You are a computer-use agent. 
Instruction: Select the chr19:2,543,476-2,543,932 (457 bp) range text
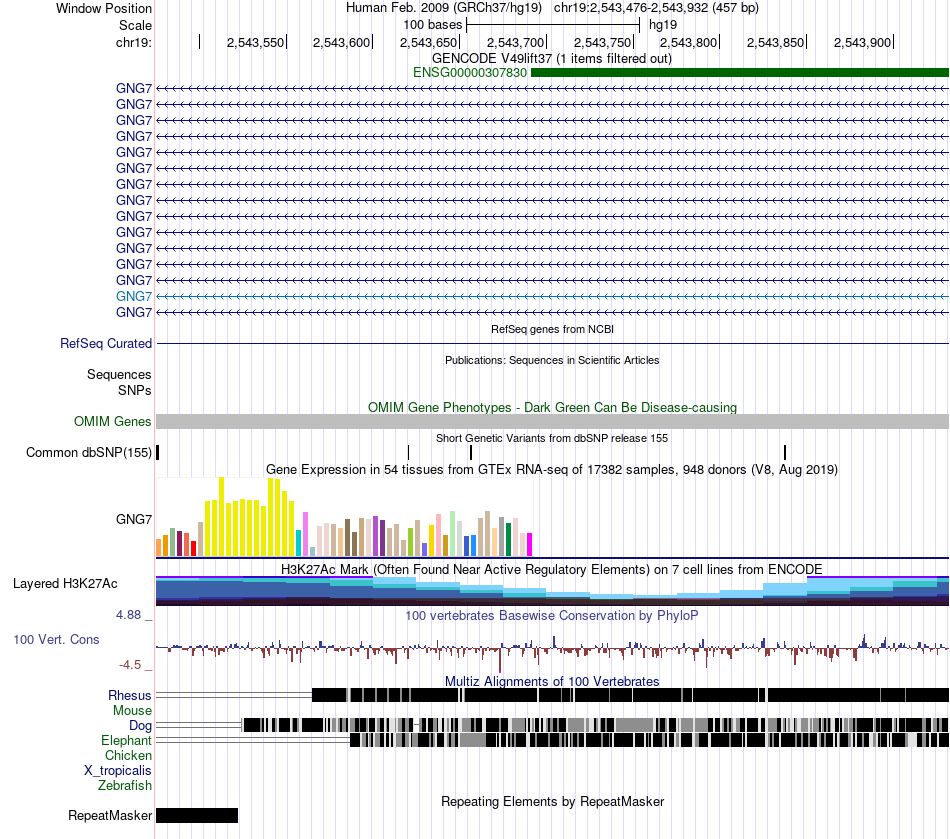656,8
